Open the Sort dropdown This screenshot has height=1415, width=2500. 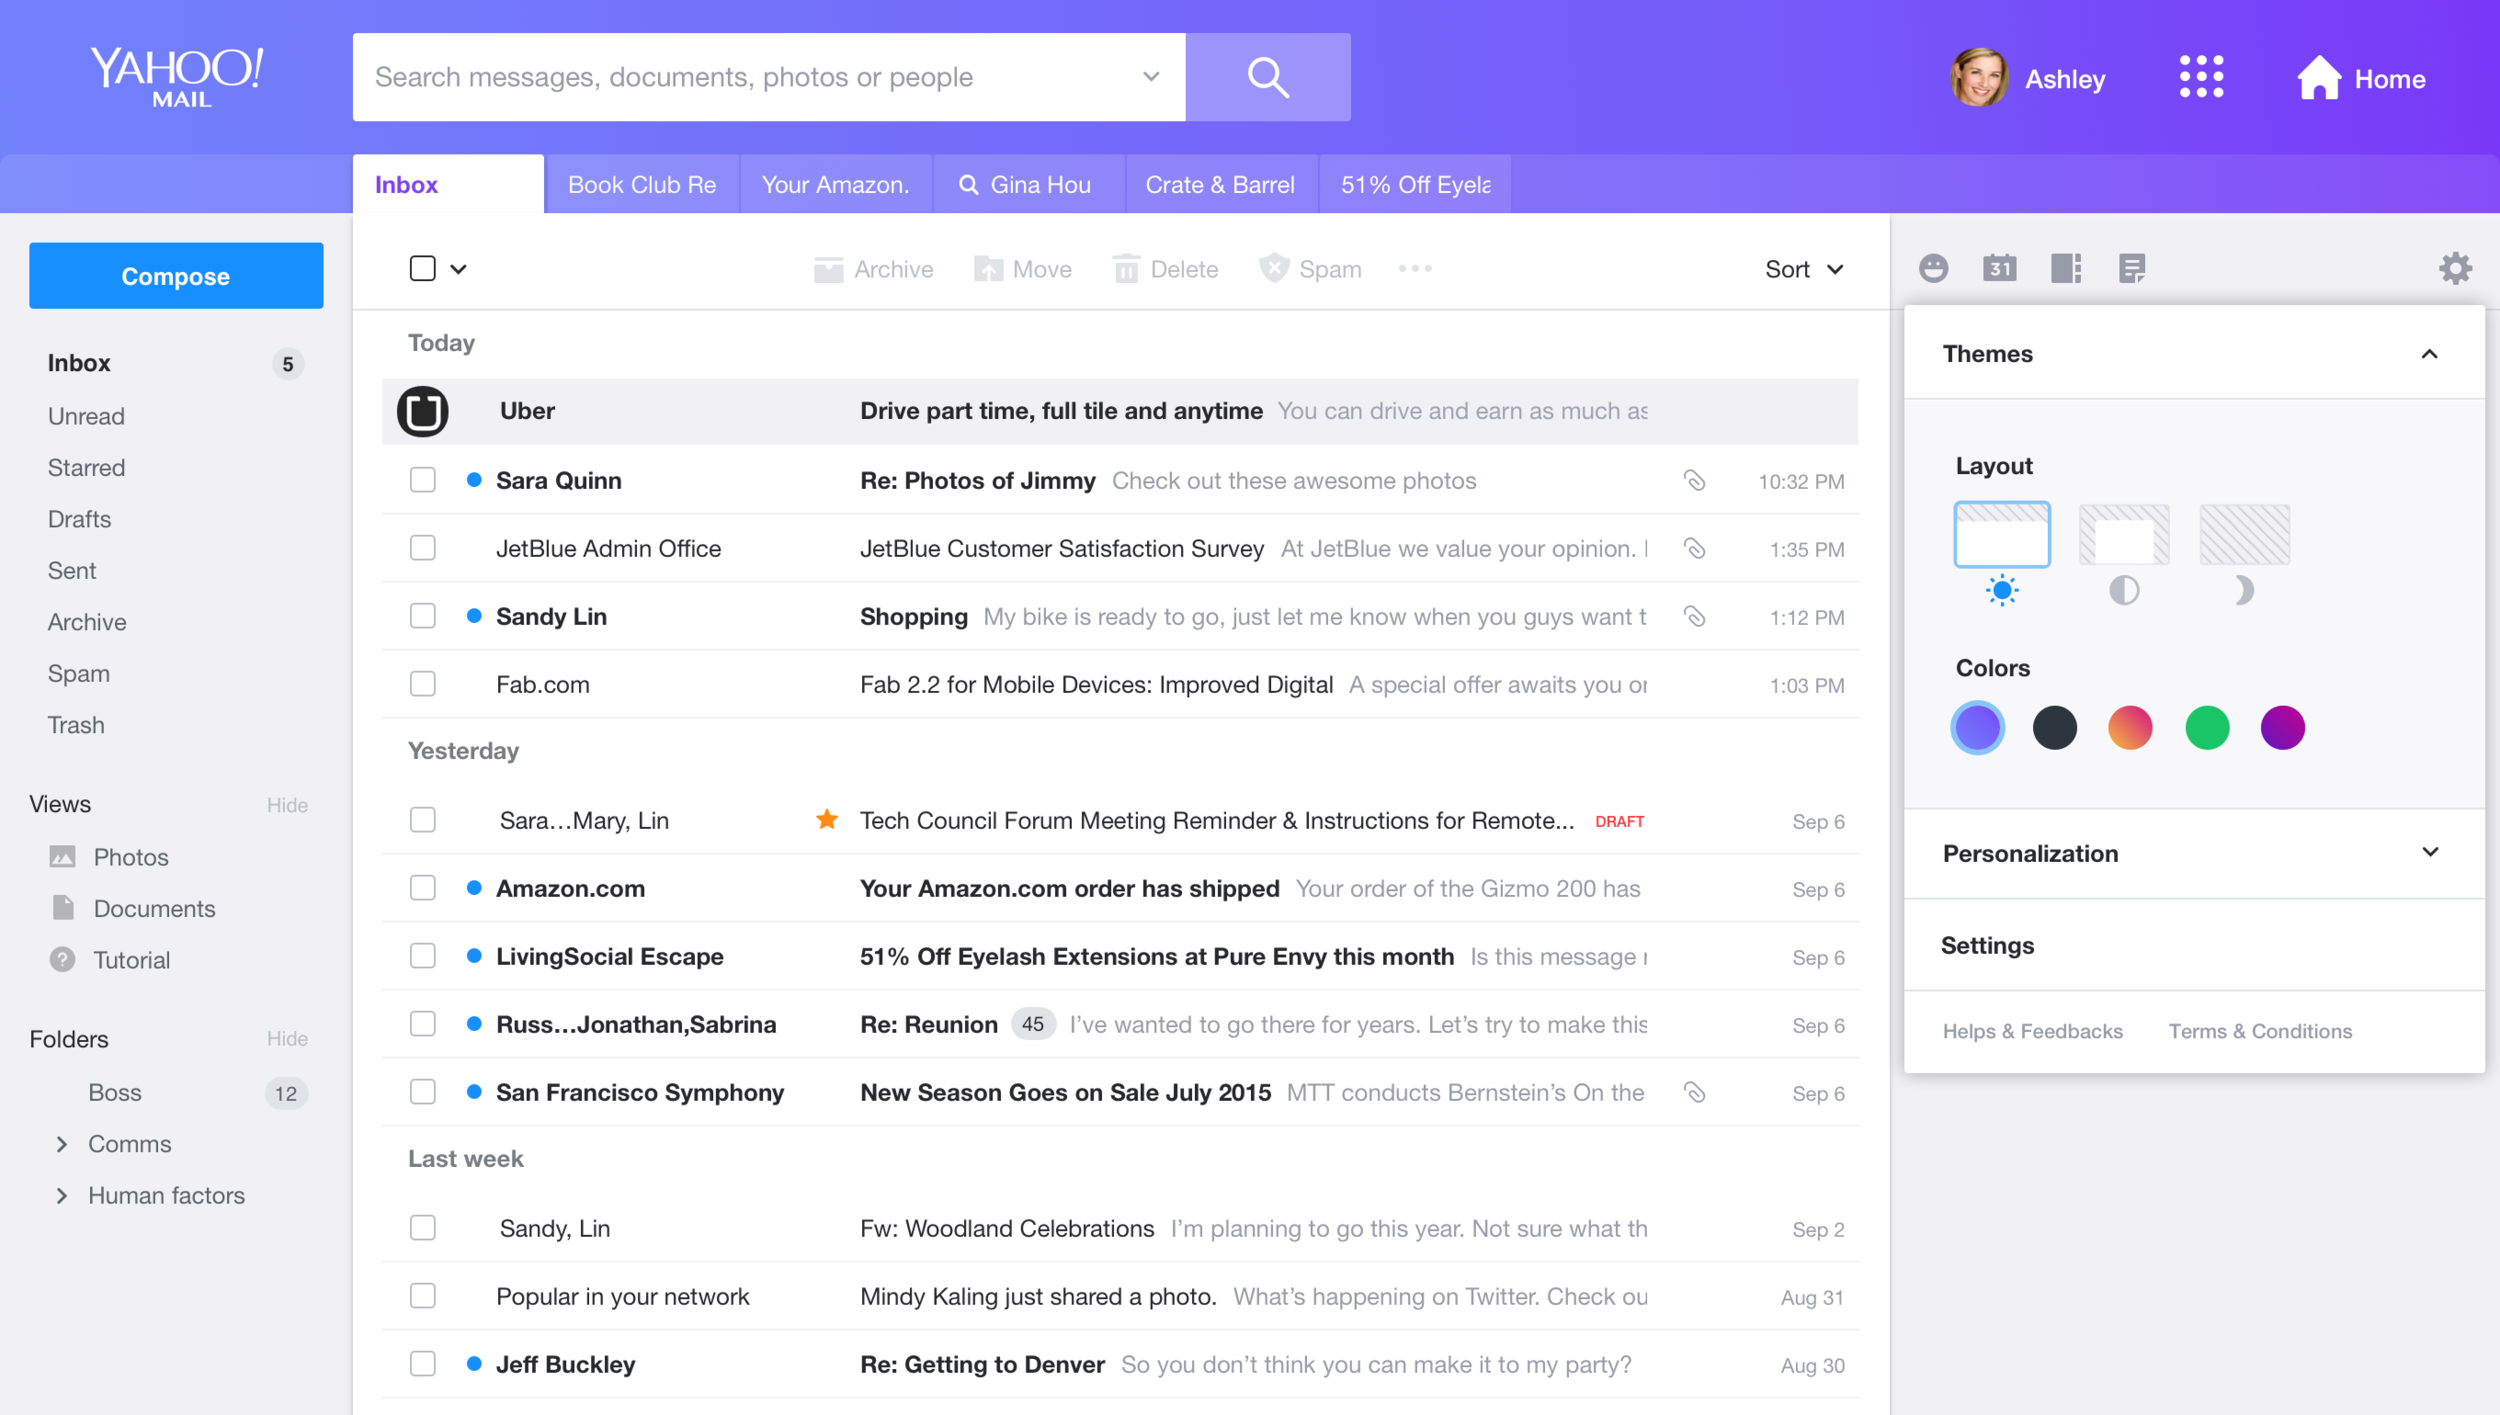tap(1803, 269)
